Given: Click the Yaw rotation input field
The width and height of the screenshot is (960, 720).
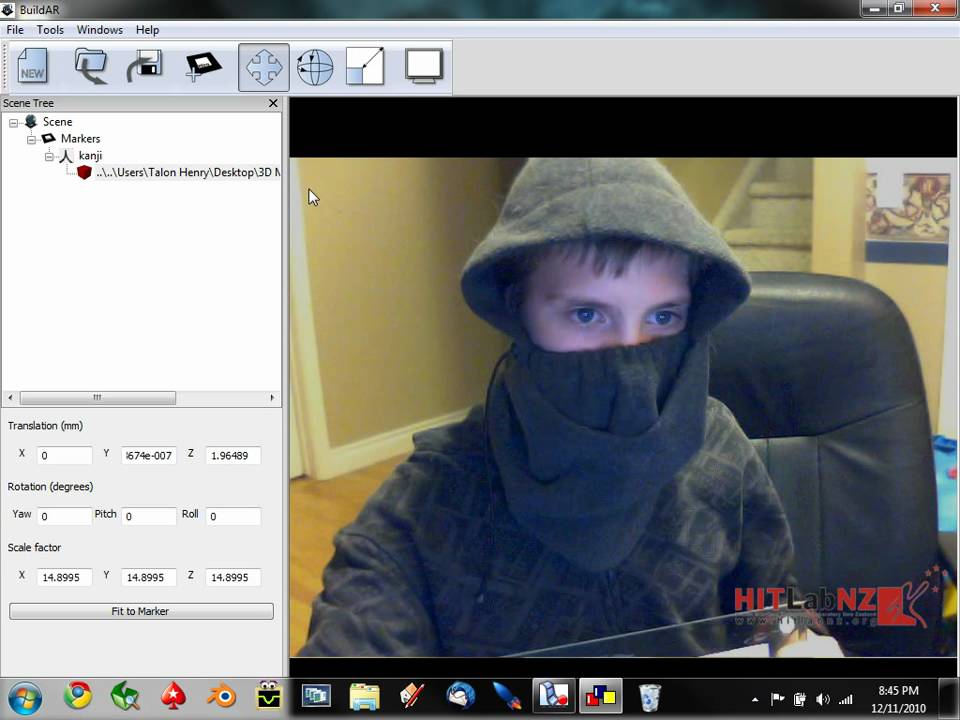Looking at the screenshot, I should (x=64, y=516).
